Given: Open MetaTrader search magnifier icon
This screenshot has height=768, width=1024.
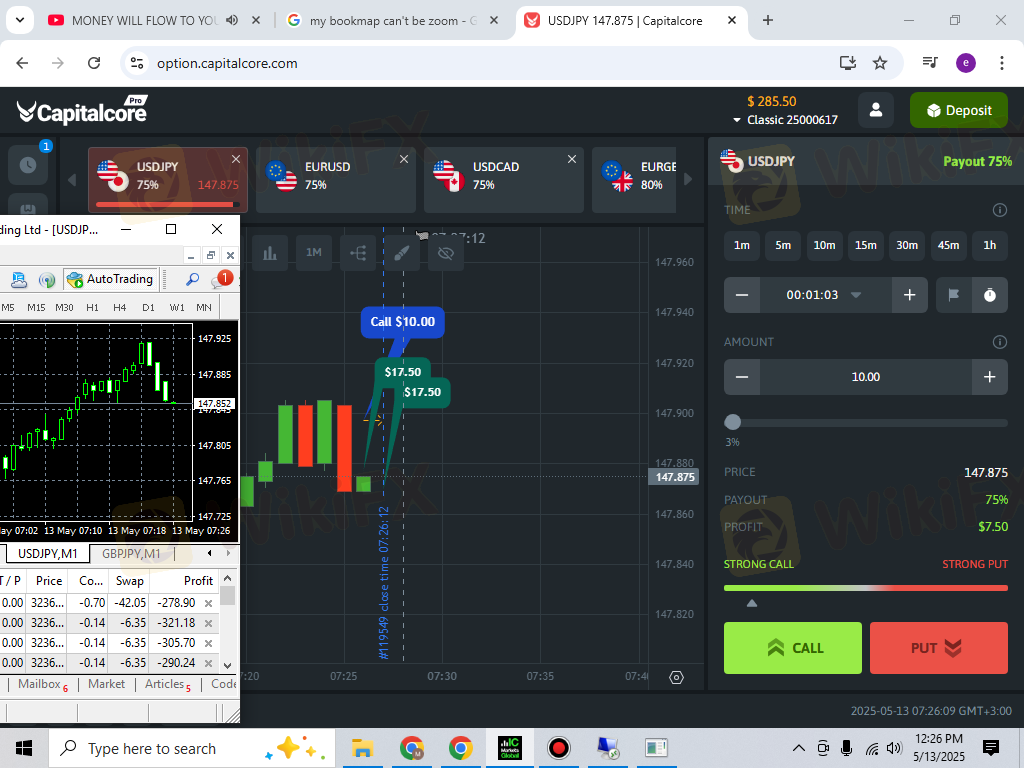Looking at the screenshot, I should [192, 280].
